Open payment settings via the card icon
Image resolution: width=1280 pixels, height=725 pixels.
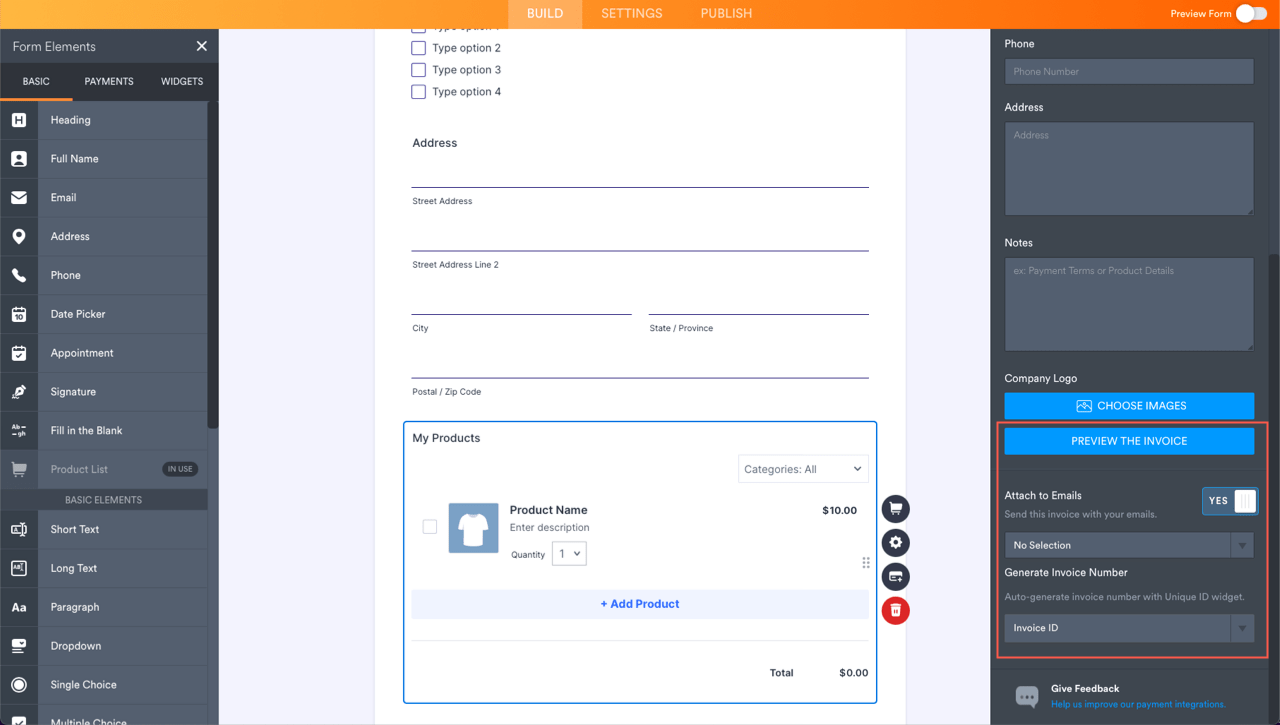click(x=895, y=577)
